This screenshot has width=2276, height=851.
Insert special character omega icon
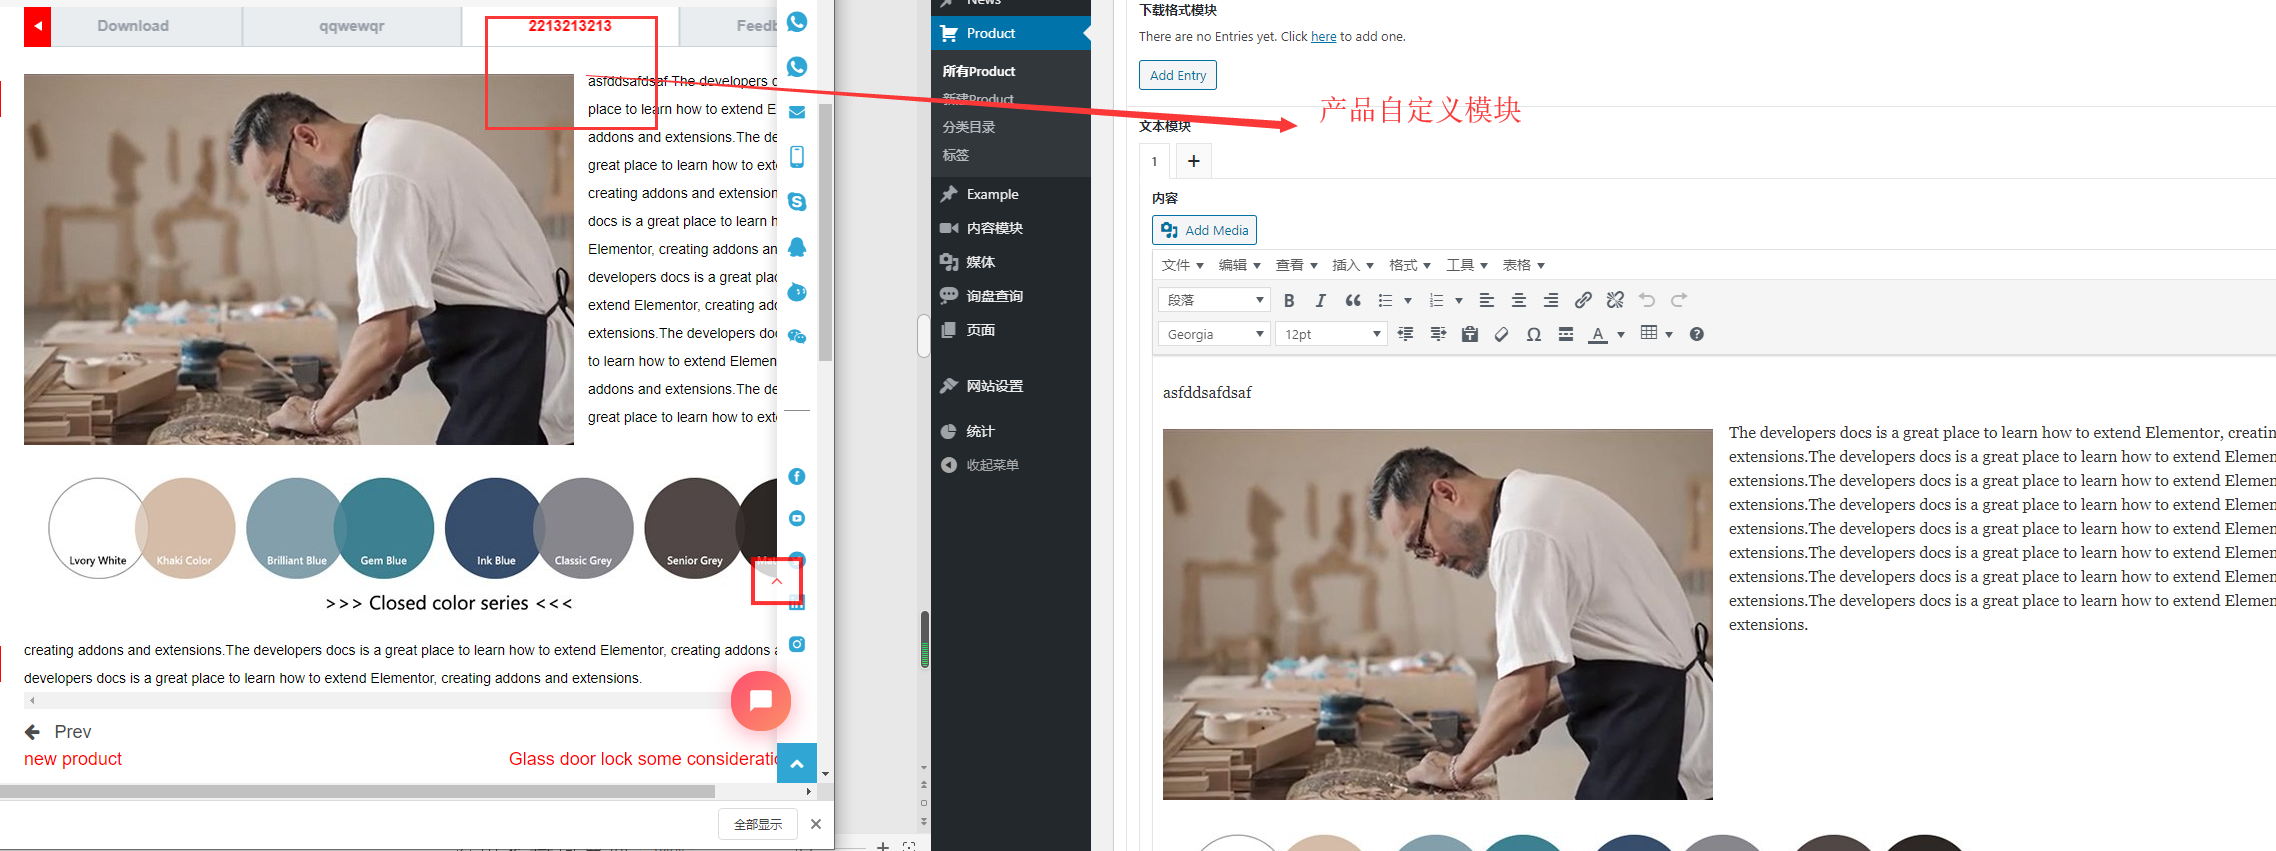pos(1534,334)
